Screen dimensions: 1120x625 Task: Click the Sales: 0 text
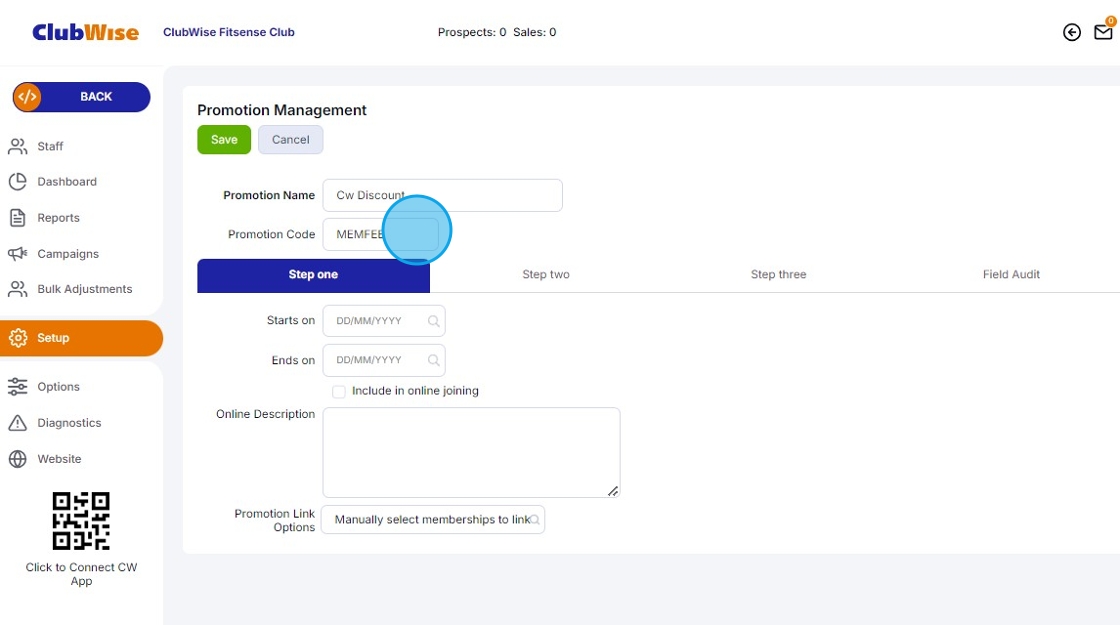(x=534, y=32)
